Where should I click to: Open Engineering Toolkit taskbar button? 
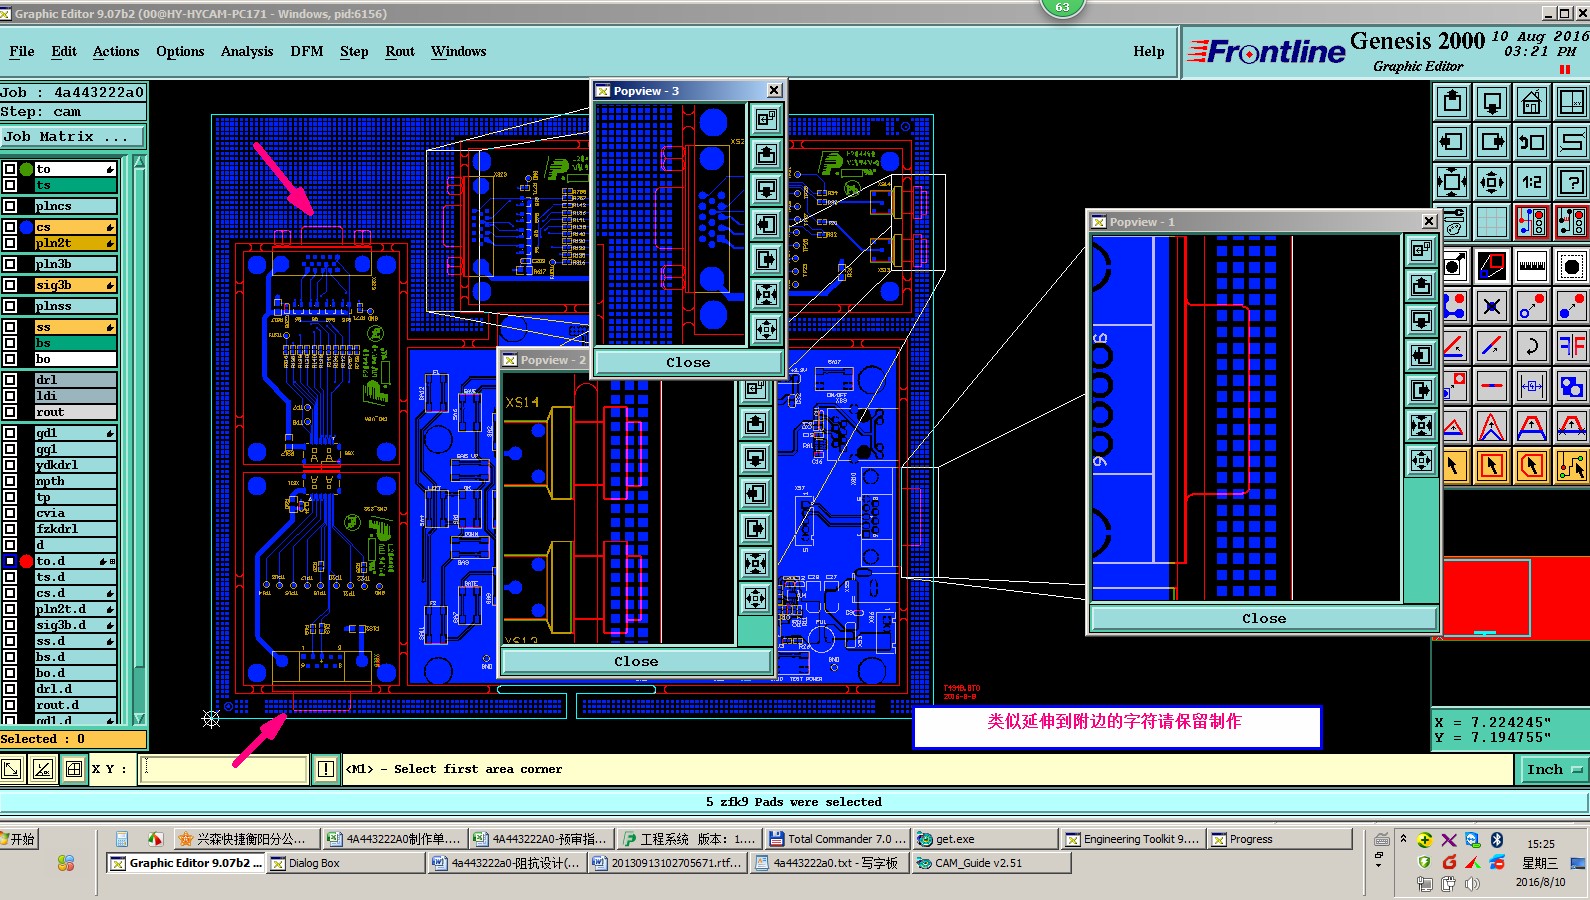[1133, 839]
